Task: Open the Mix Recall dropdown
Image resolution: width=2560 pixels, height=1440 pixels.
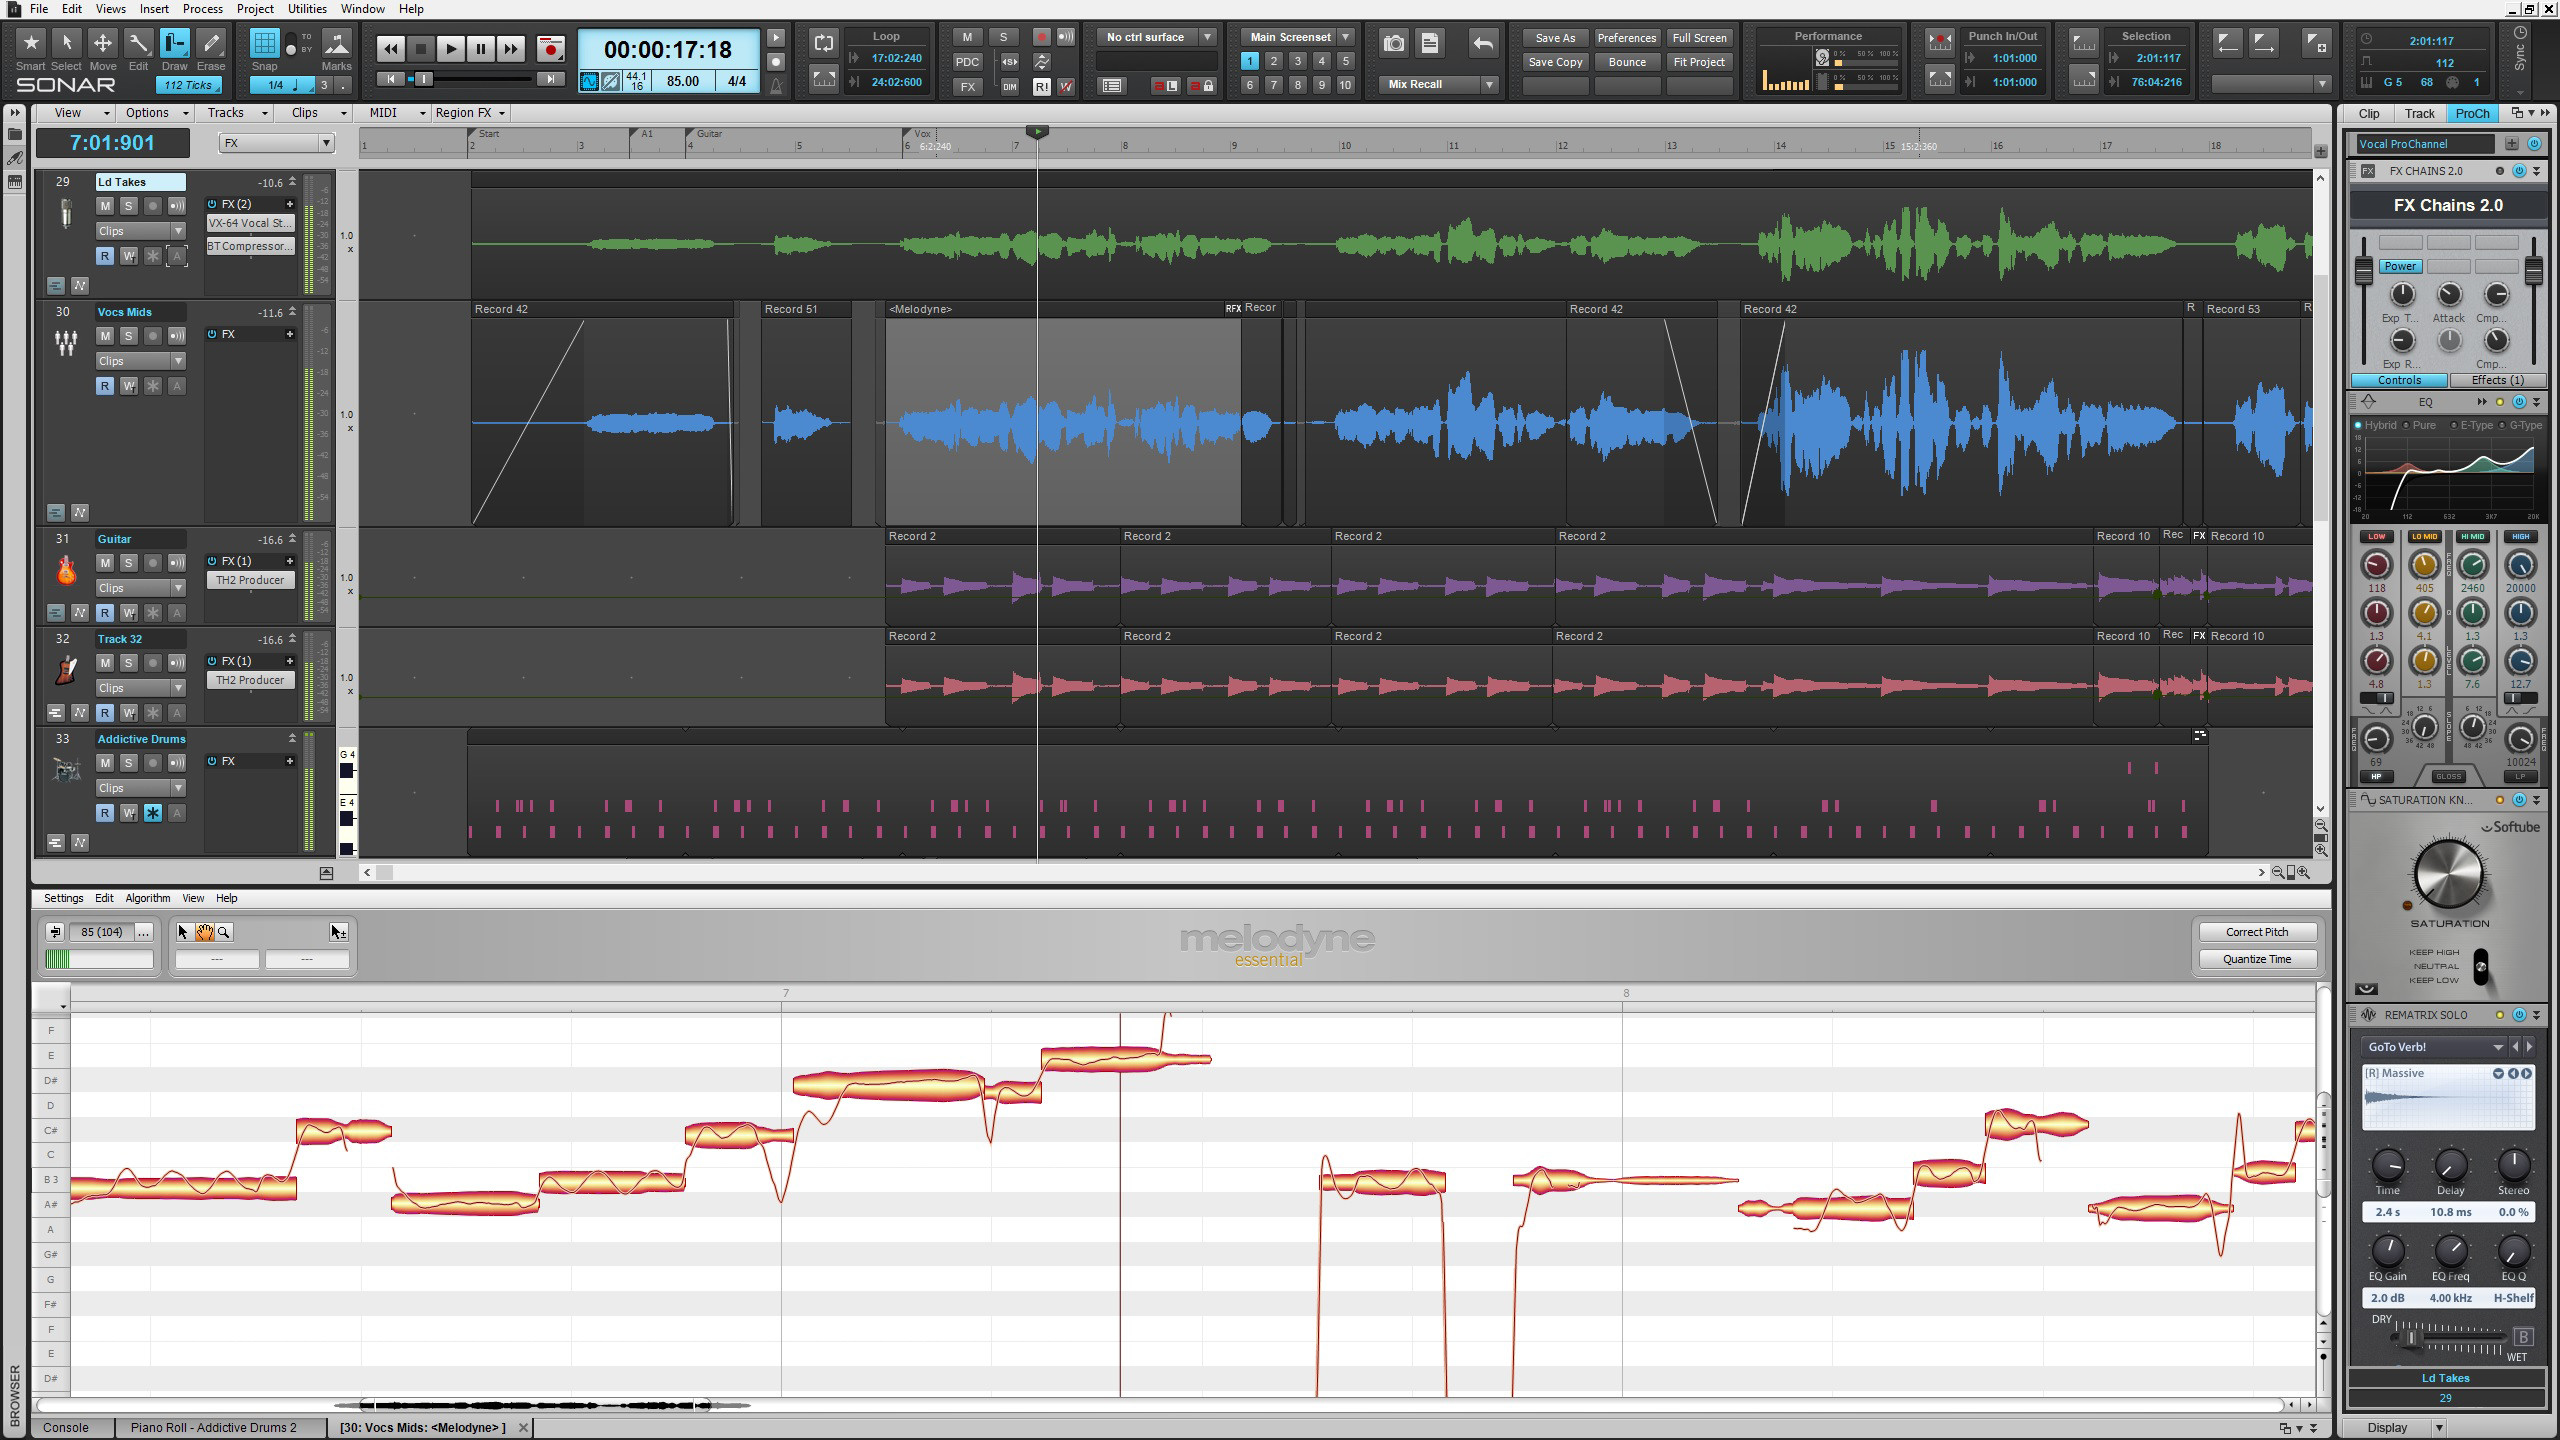Action: coord(1489,85)
